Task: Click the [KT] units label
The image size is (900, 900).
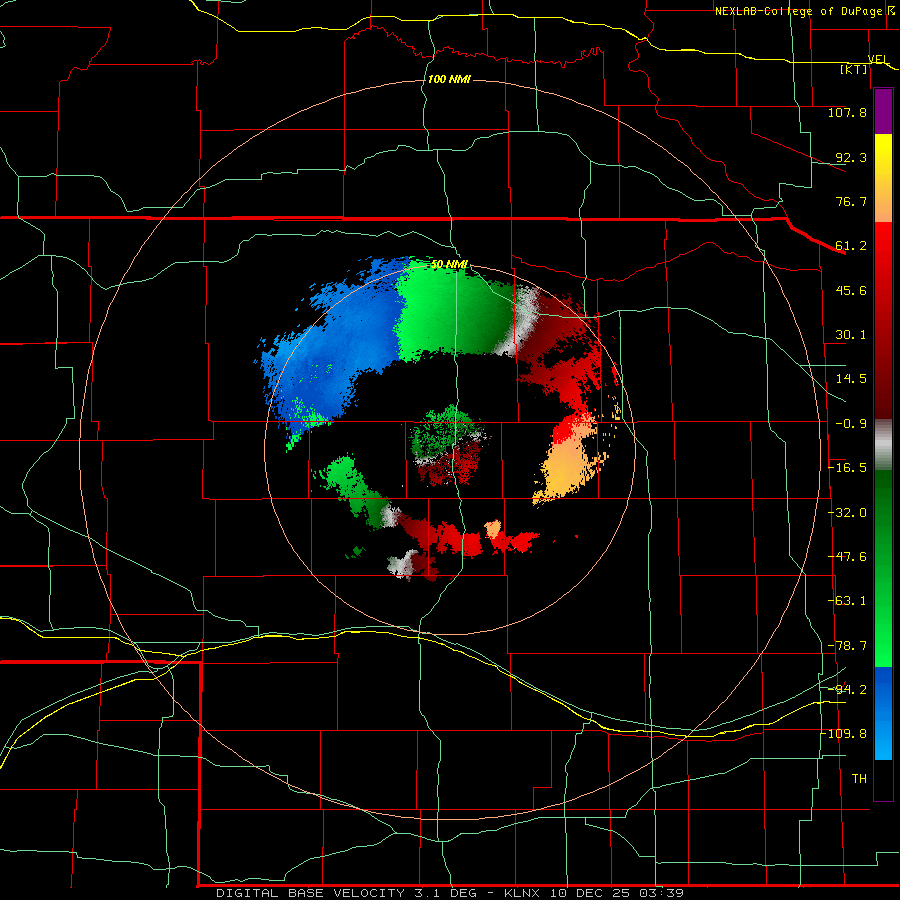Action: click(854, 69)
